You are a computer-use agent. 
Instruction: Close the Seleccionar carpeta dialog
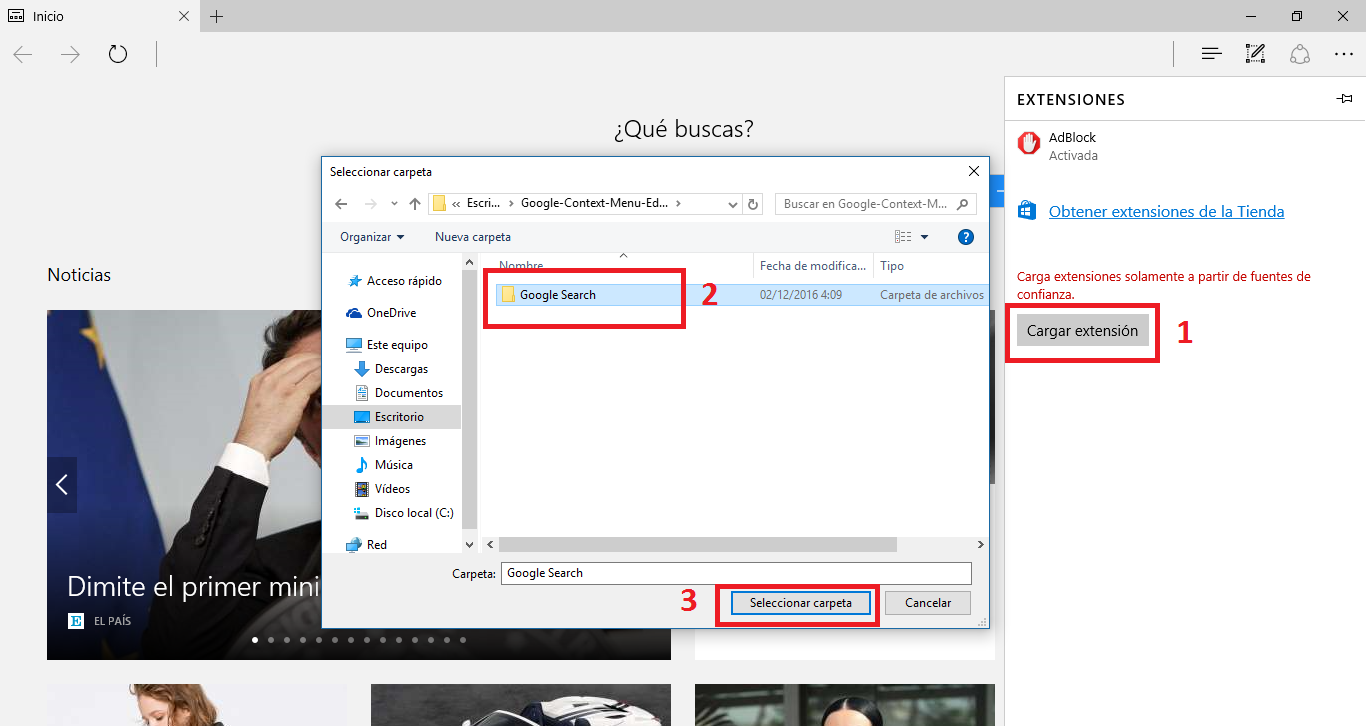click(973, 172)
